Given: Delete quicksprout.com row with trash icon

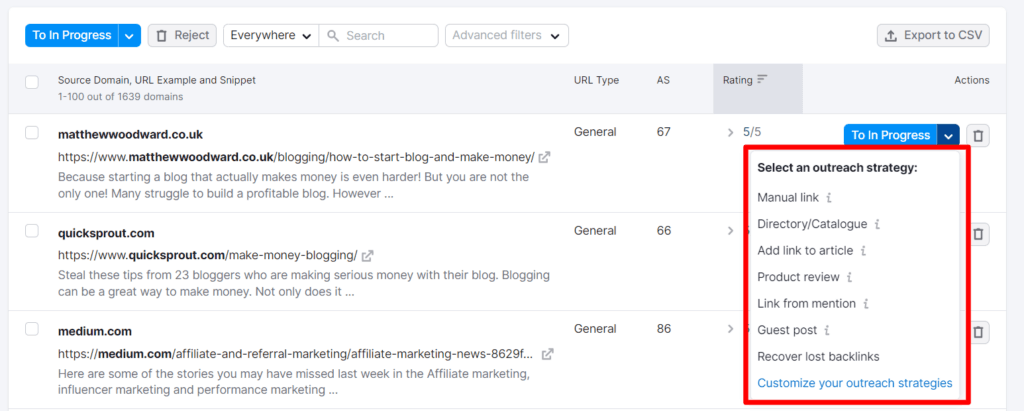Looking at the screenshot, I should [978, 234].
